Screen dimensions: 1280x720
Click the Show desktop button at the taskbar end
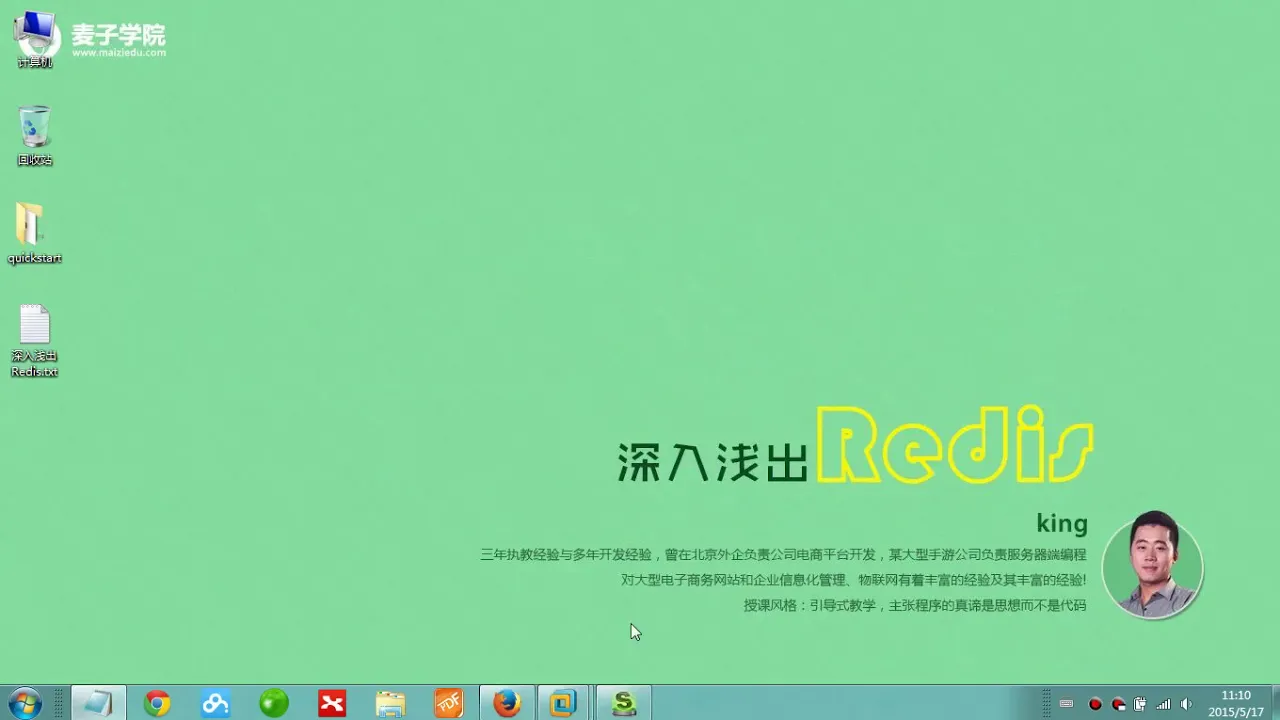pos(1275,703)
